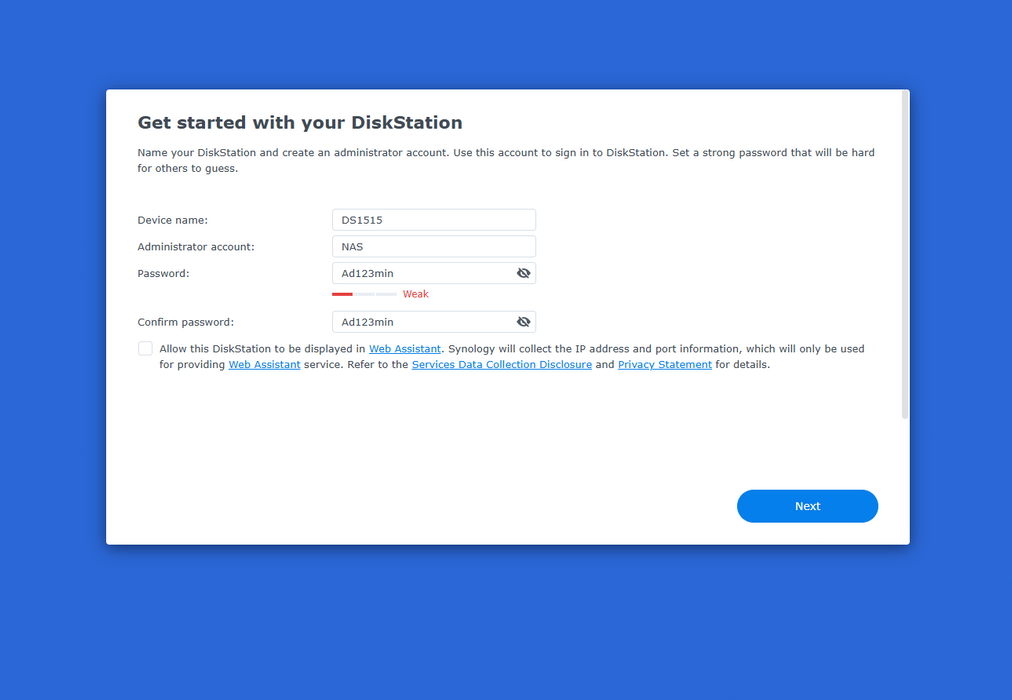Click the dialog's vertical scrollbar
This screenshot has width=1012, height=700.
[x=905, y=255]
